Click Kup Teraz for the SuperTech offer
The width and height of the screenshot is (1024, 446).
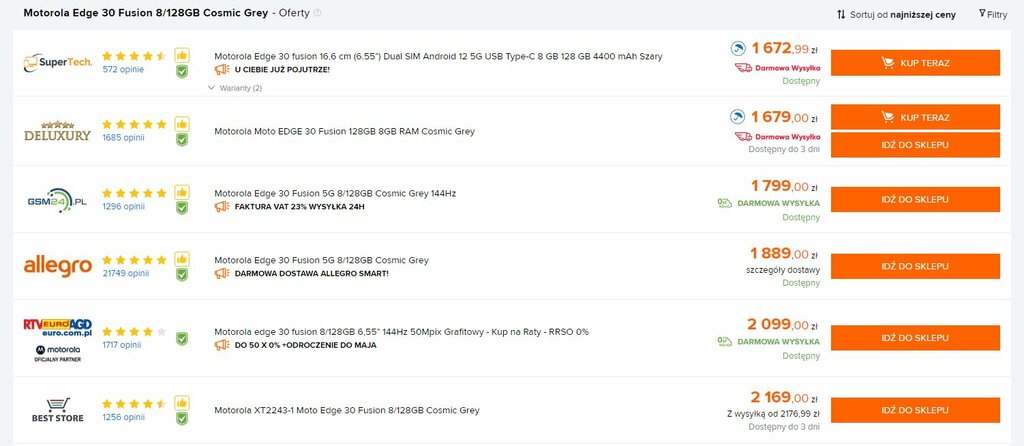(x=915, y=63)
